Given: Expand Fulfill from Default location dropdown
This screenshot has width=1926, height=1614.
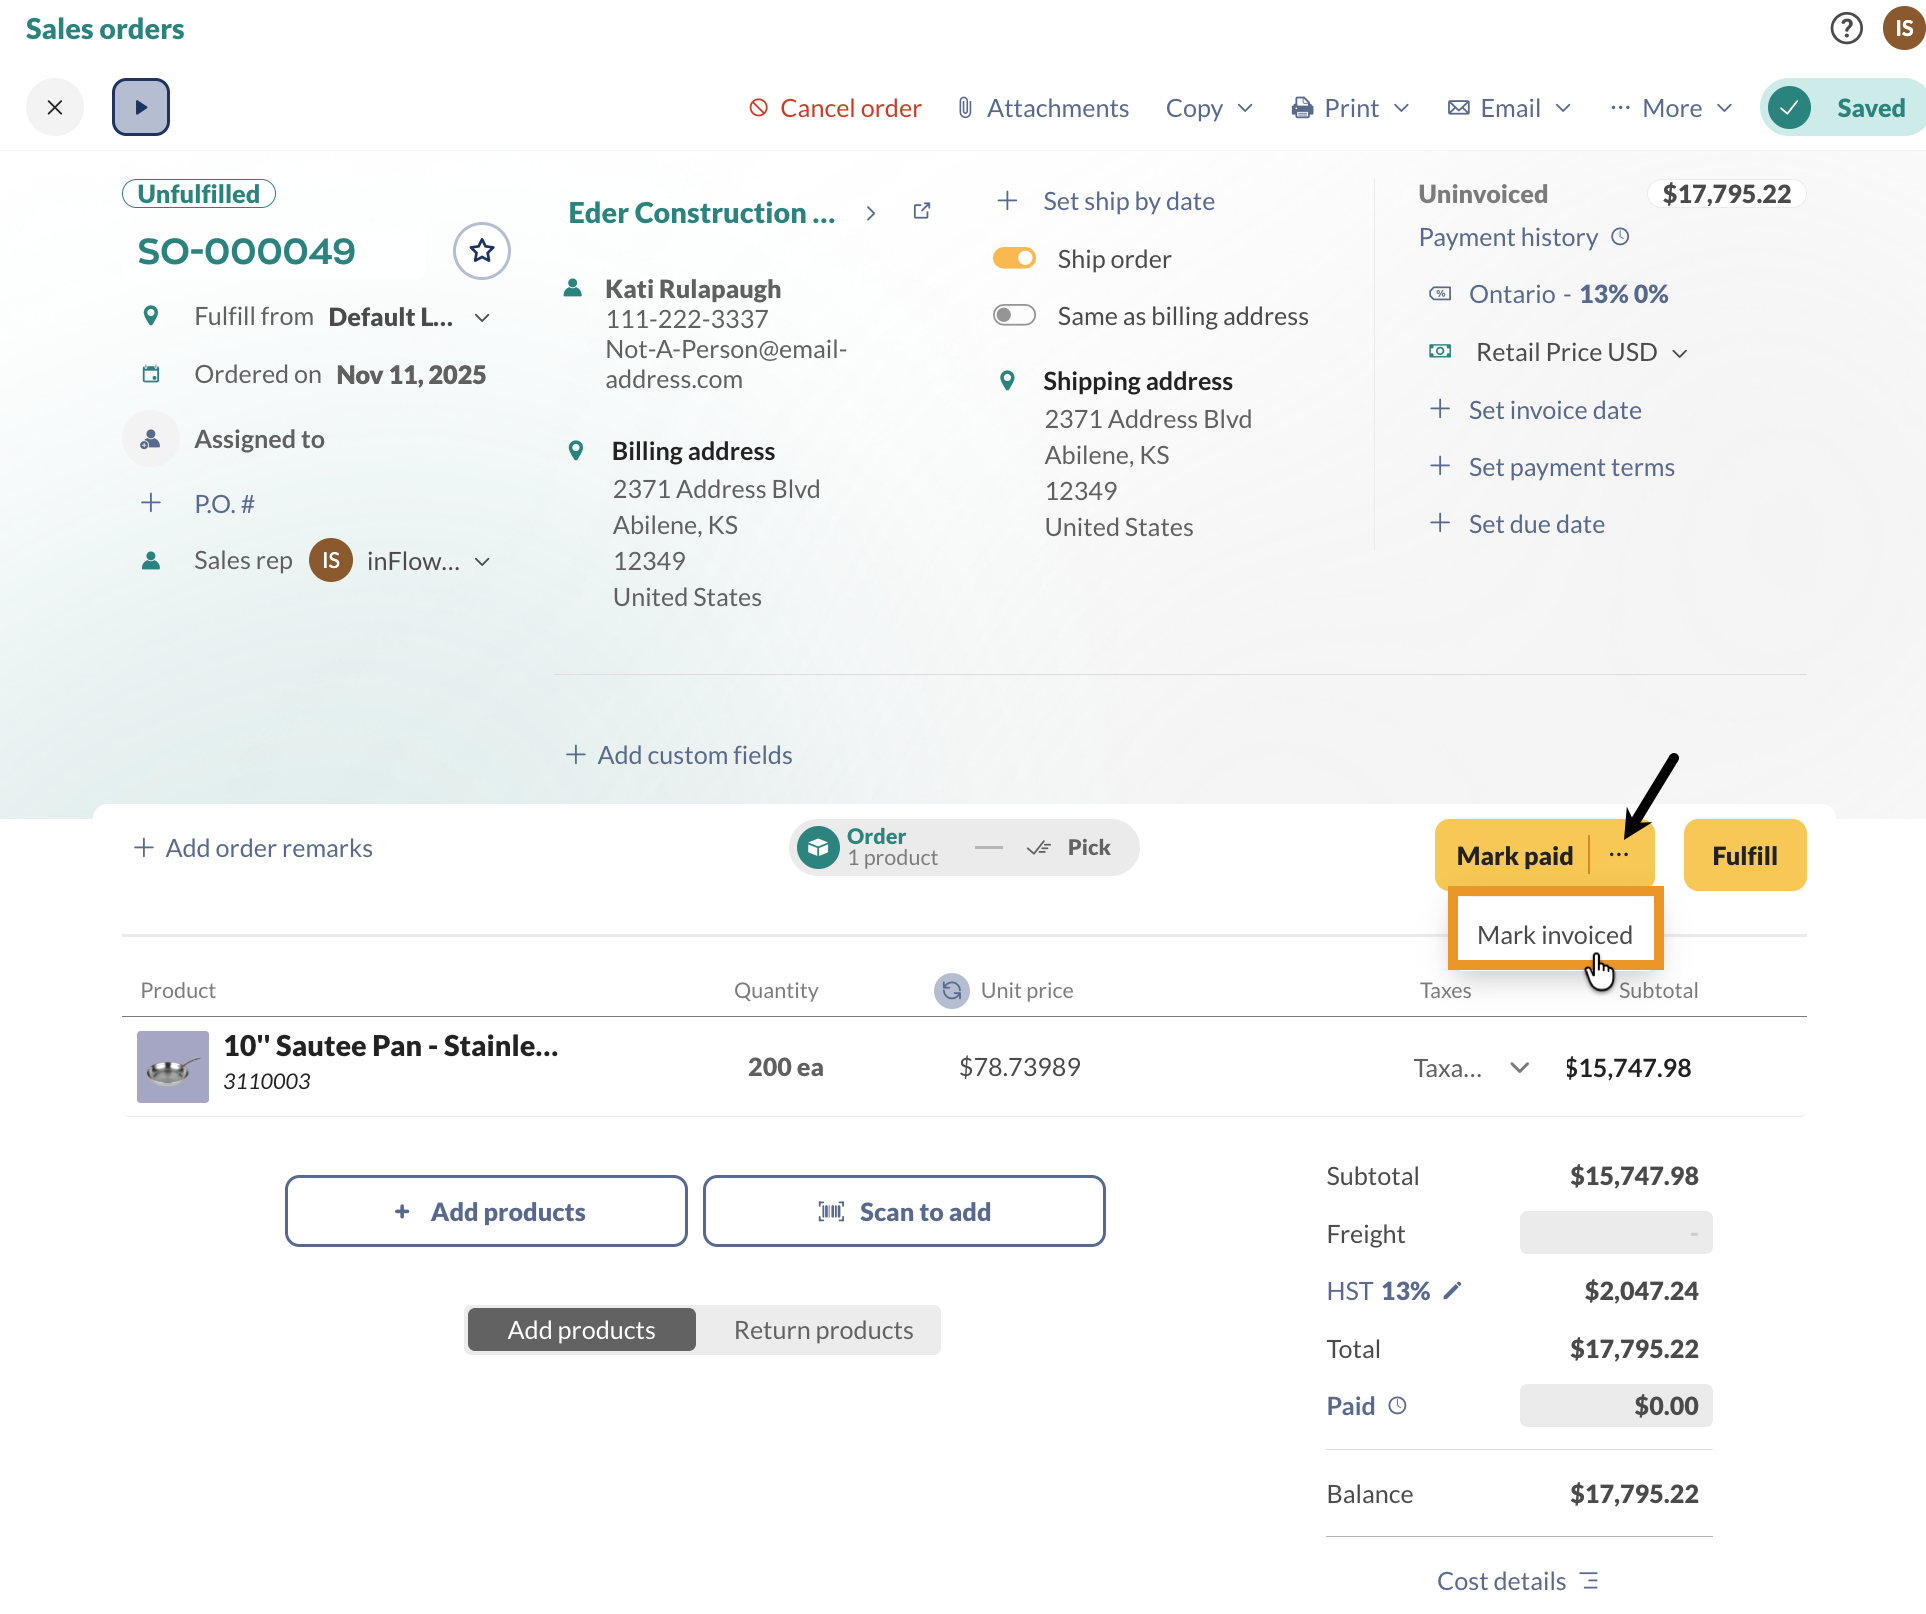Looking at the screenshot, I should point(482,318).
